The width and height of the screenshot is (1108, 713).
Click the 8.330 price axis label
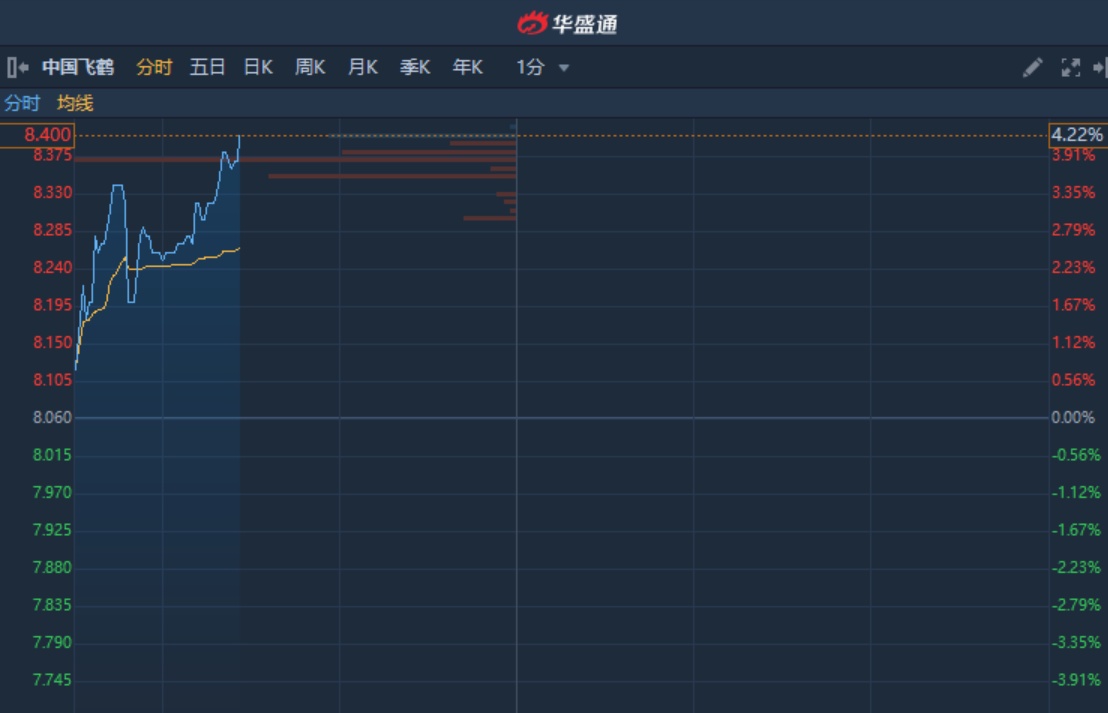point(52,192)
